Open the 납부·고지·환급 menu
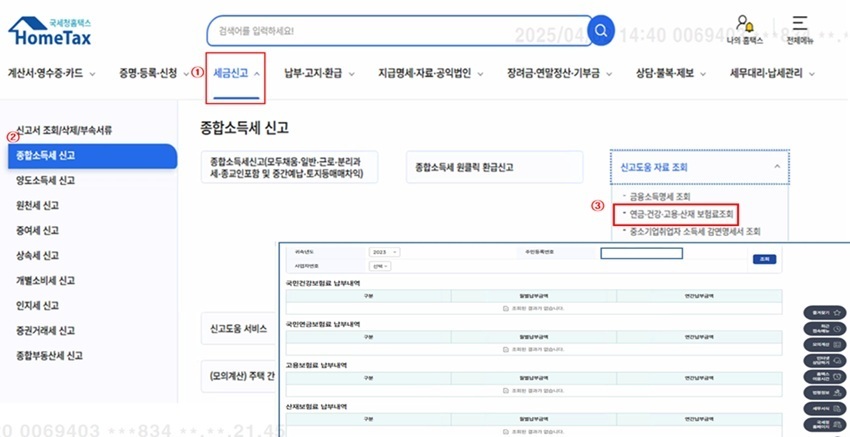This screenshot has height=437, width=850. (313, 73)
